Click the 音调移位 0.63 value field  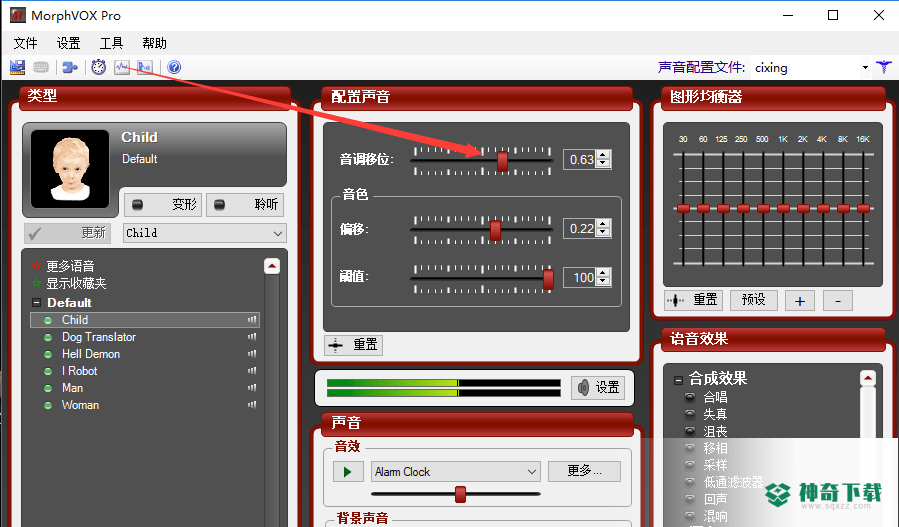point(580,159)
